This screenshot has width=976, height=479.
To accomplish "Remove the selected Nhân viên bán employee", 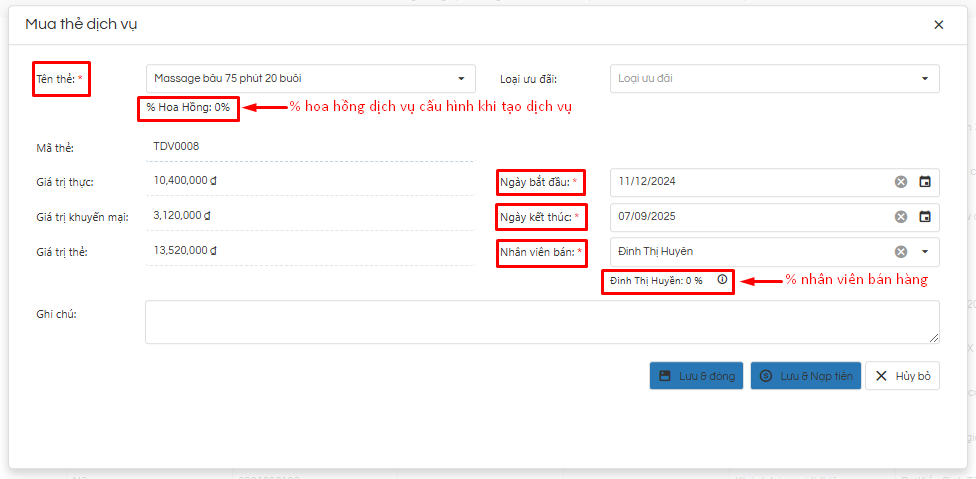I will click(x=900, y=252).
